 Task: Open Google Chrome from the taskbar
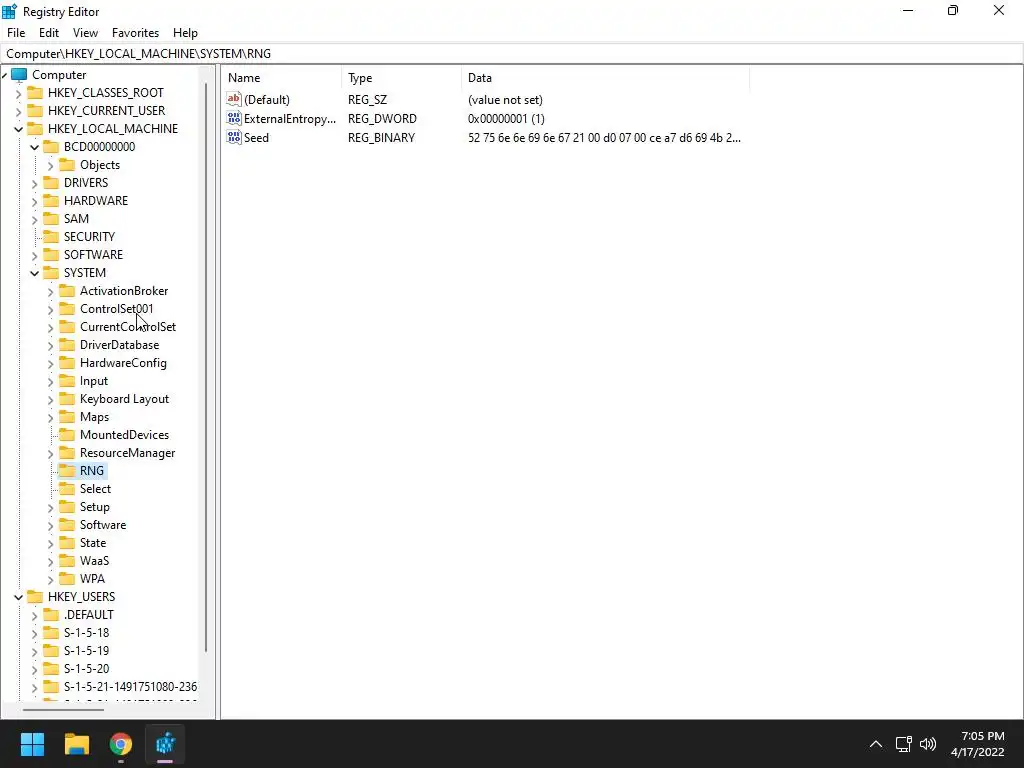[x=121, y=744]
